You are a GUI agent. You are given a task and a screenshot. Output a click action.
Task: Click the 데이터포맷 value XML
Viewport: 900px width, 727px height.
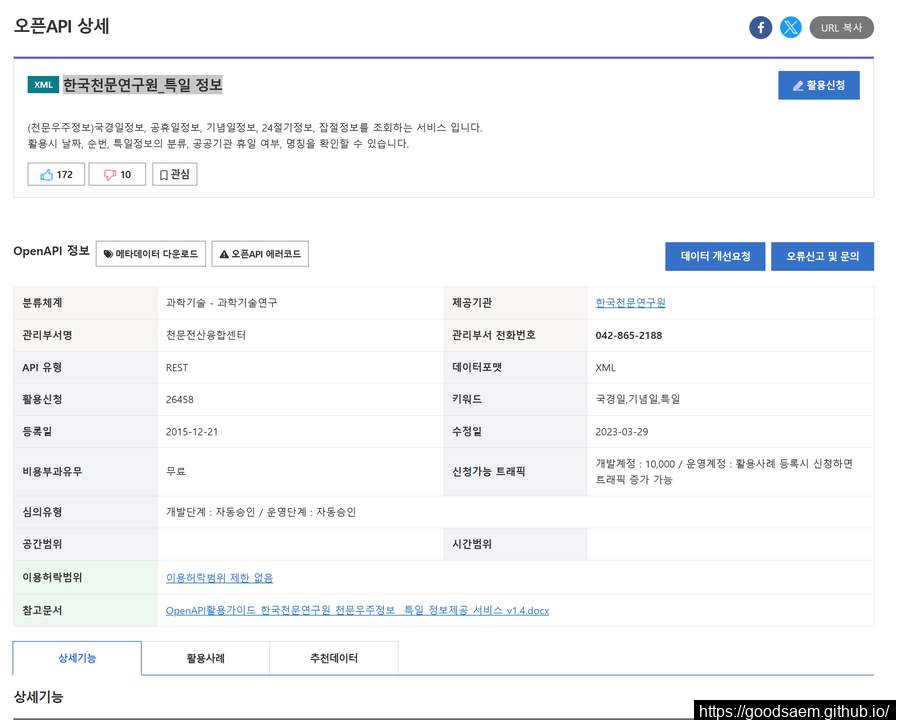(x=606, y=368)
